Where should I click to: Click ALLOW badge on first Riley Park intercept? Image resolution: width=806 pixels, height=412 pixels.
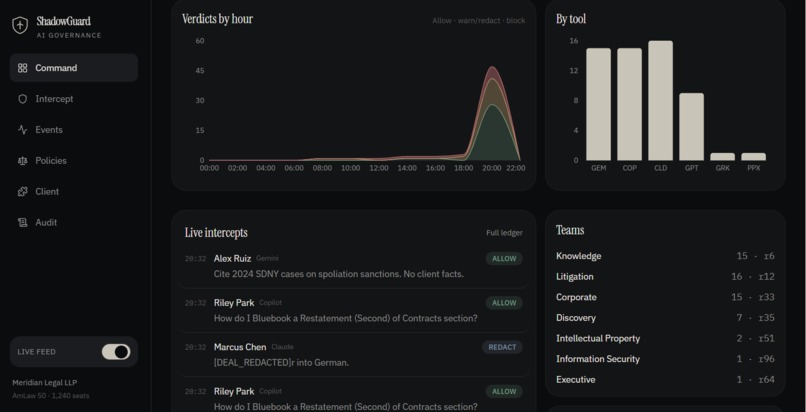click(504, 303)
